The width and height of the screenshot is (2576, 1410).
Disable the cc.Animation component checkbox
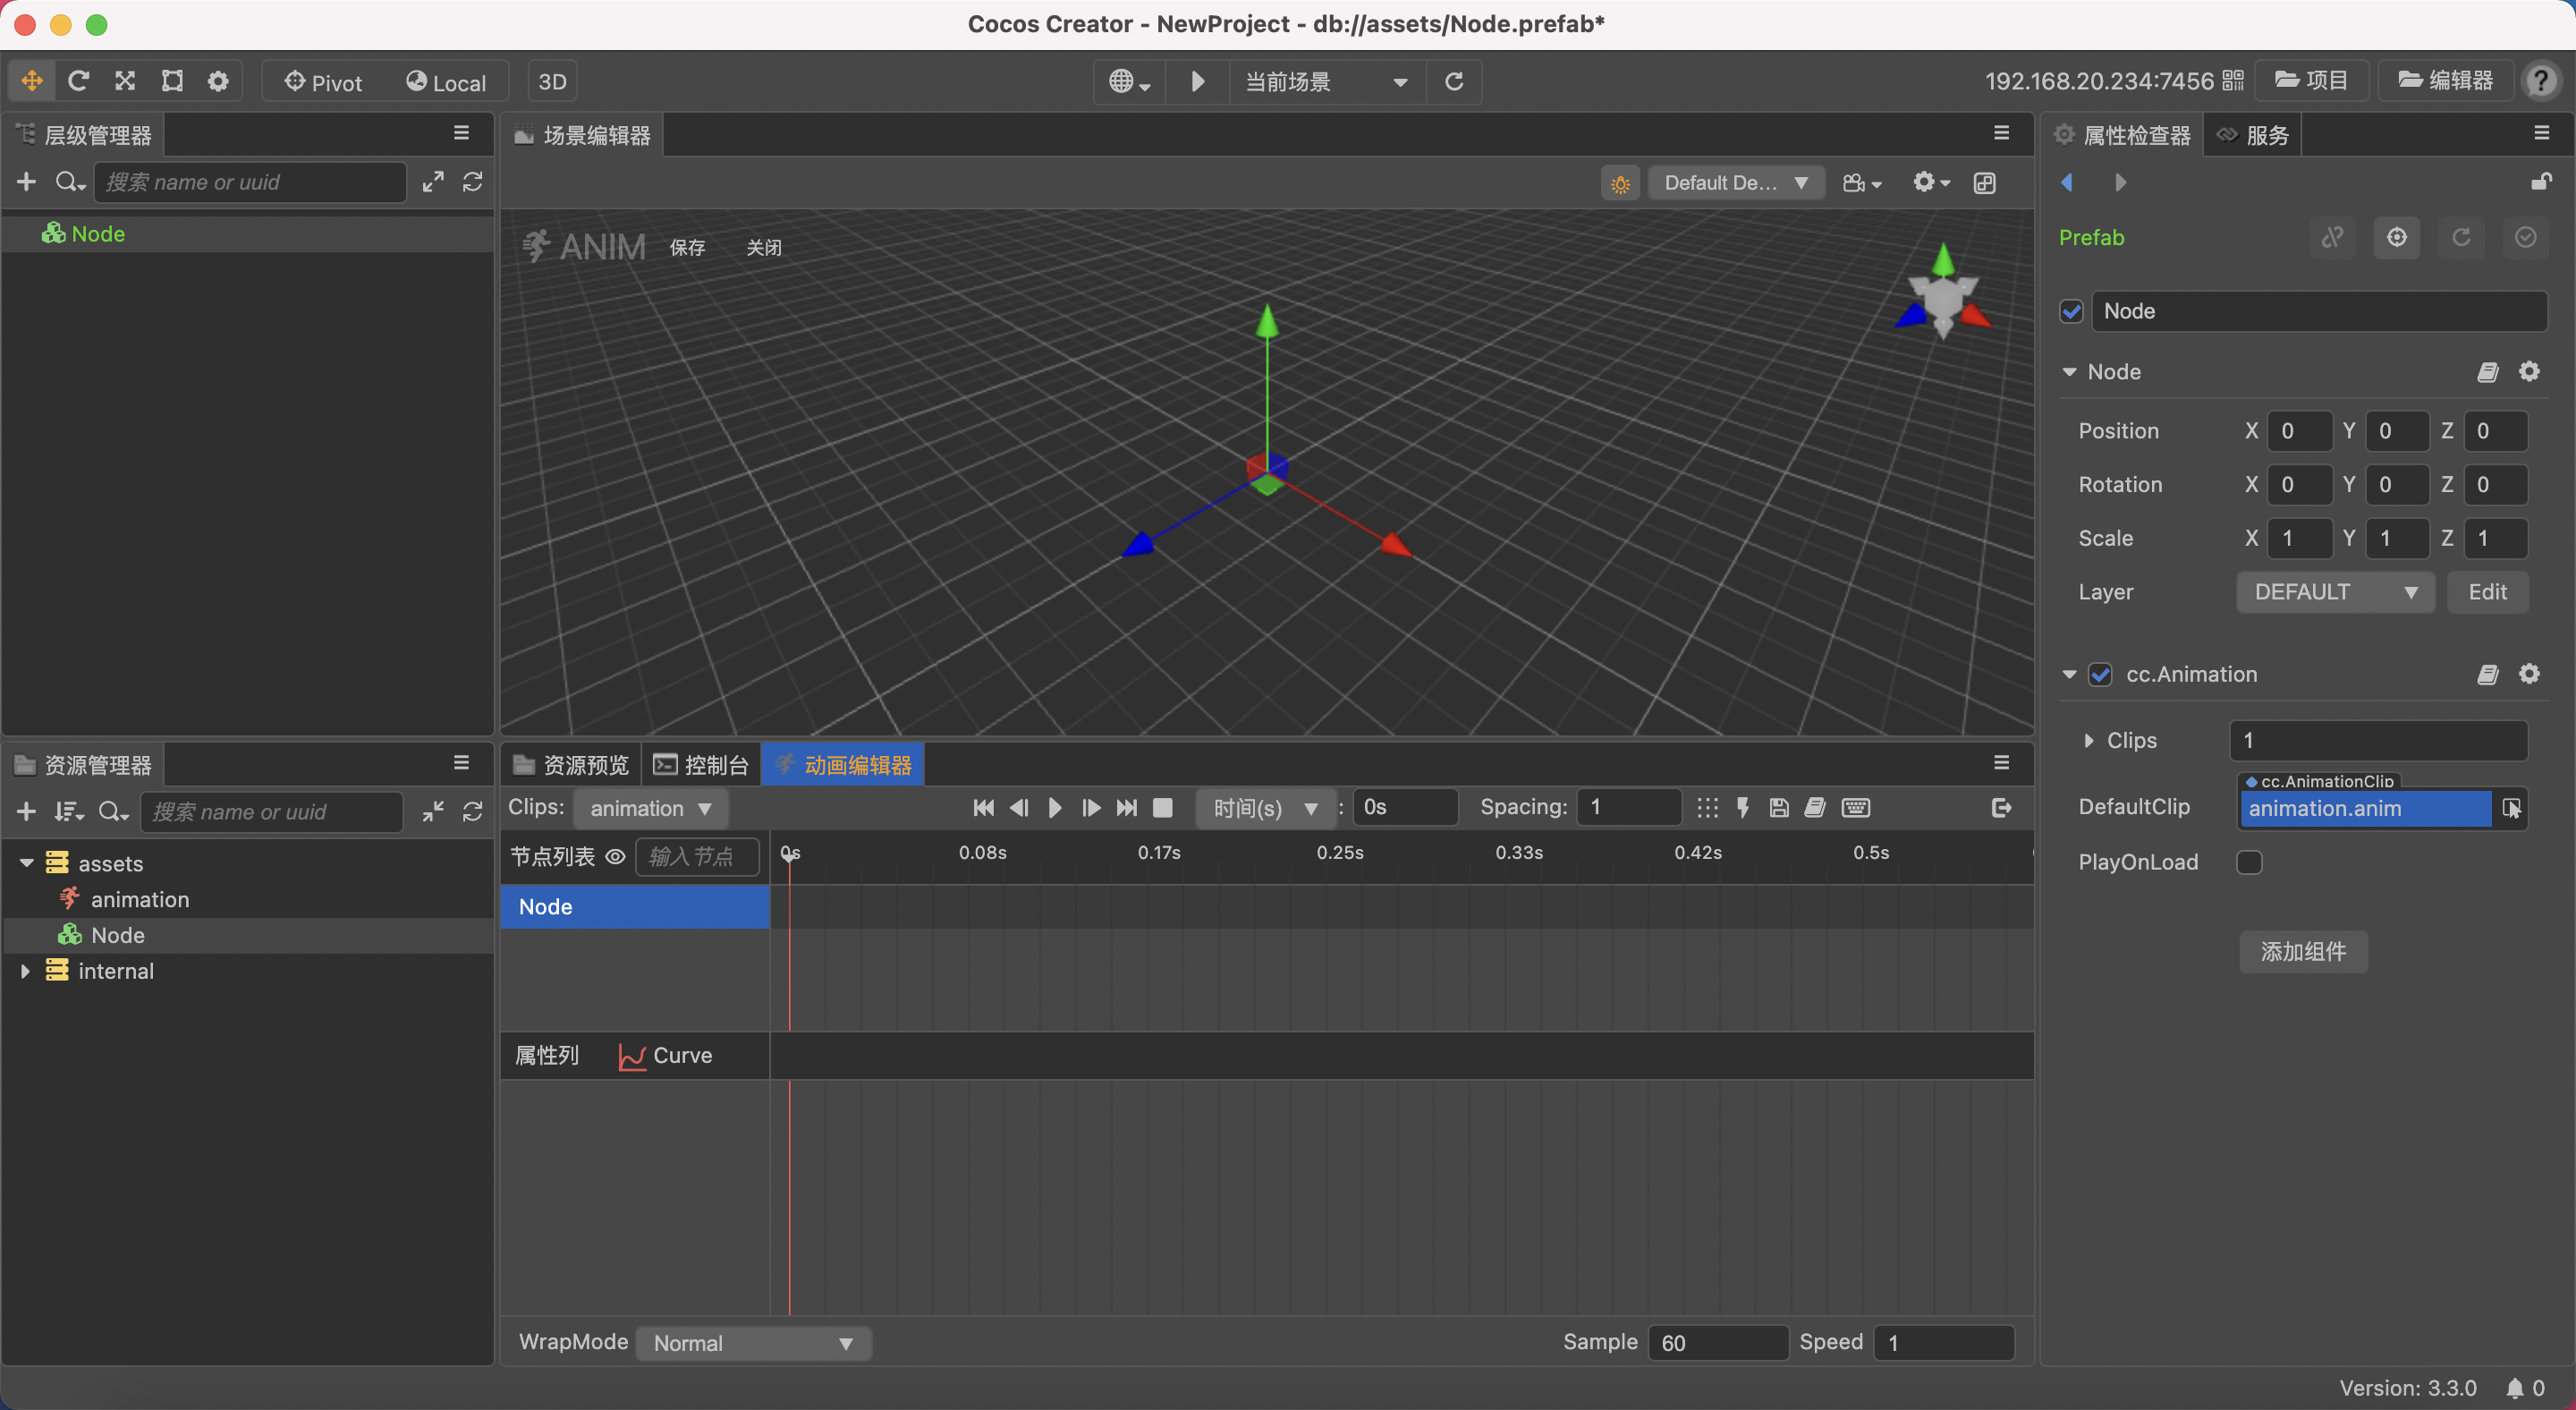tap(2100, 674)
